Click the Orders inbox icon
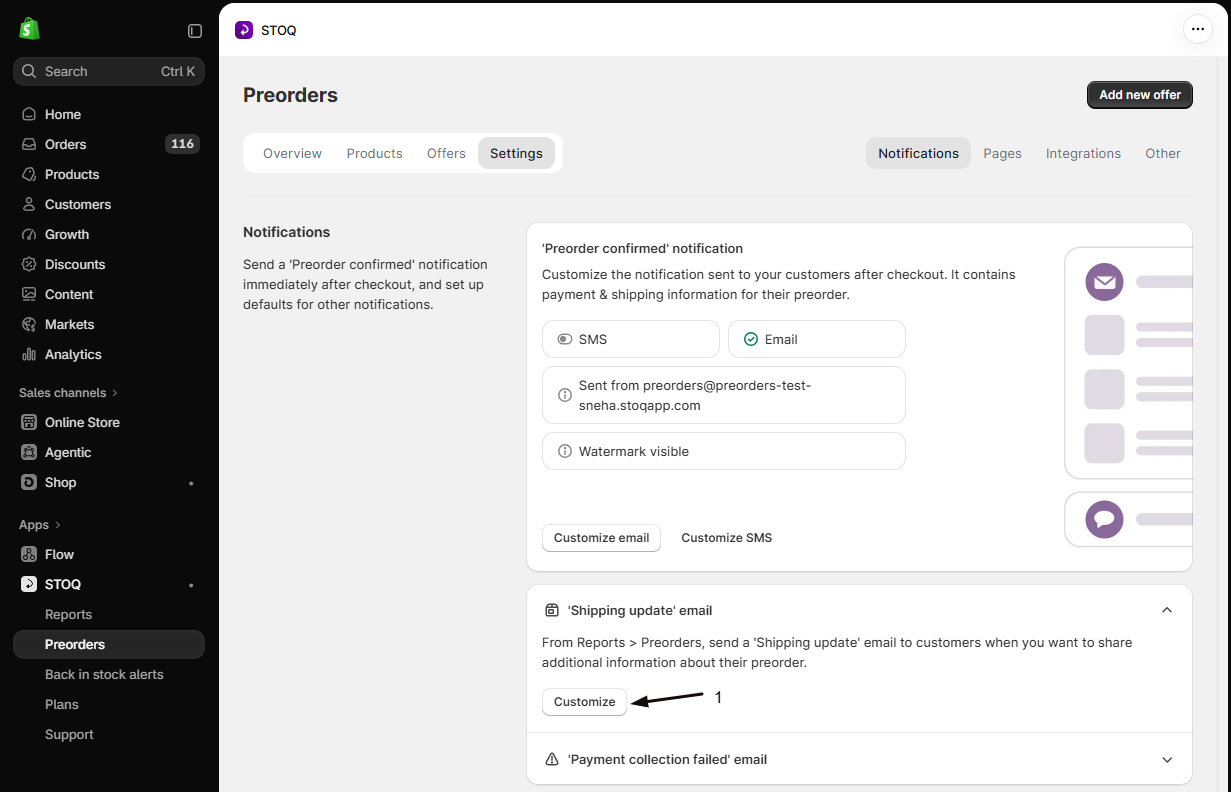1231x792 pixels. (x=29, y=144)
